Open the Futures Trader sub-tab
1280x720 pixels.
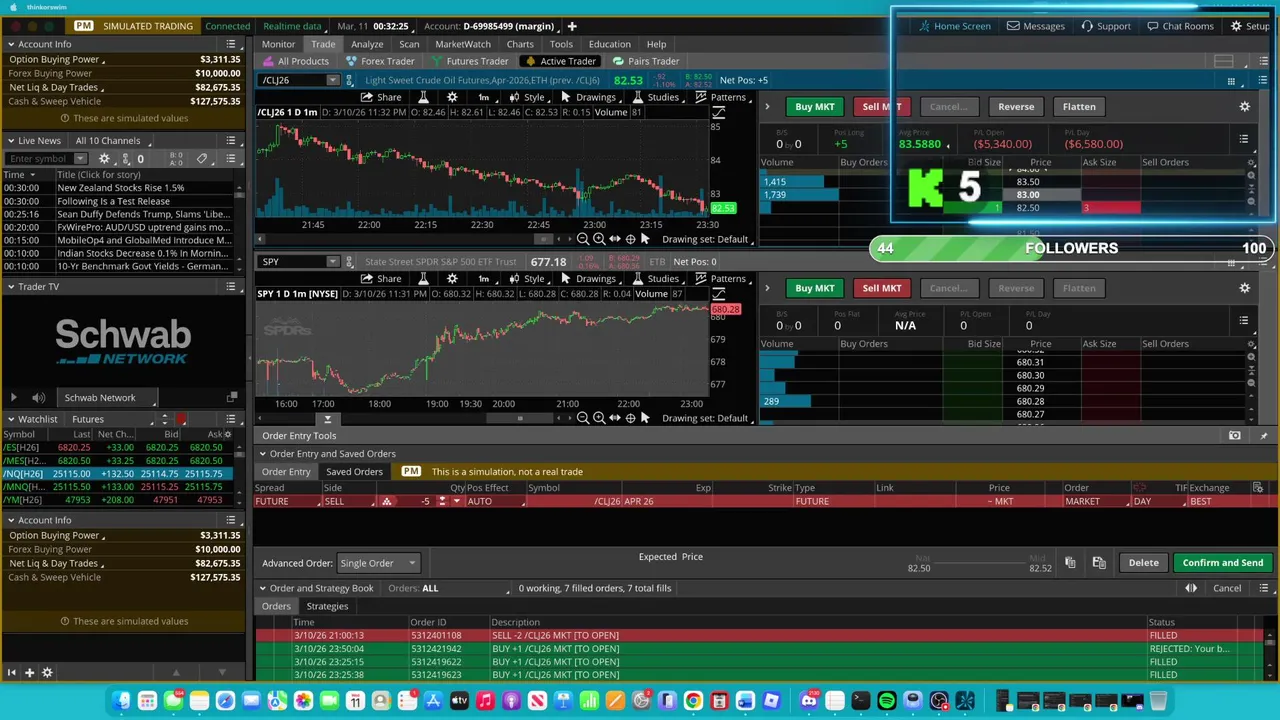pyautogui.click(x=469, y=61)
